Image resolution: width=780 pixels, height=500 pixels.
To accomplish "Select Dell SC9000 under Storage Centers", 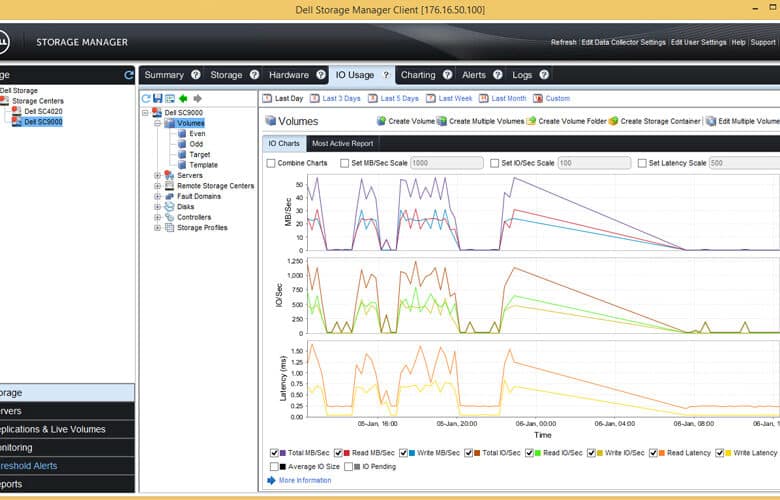I will coord(43,121).
